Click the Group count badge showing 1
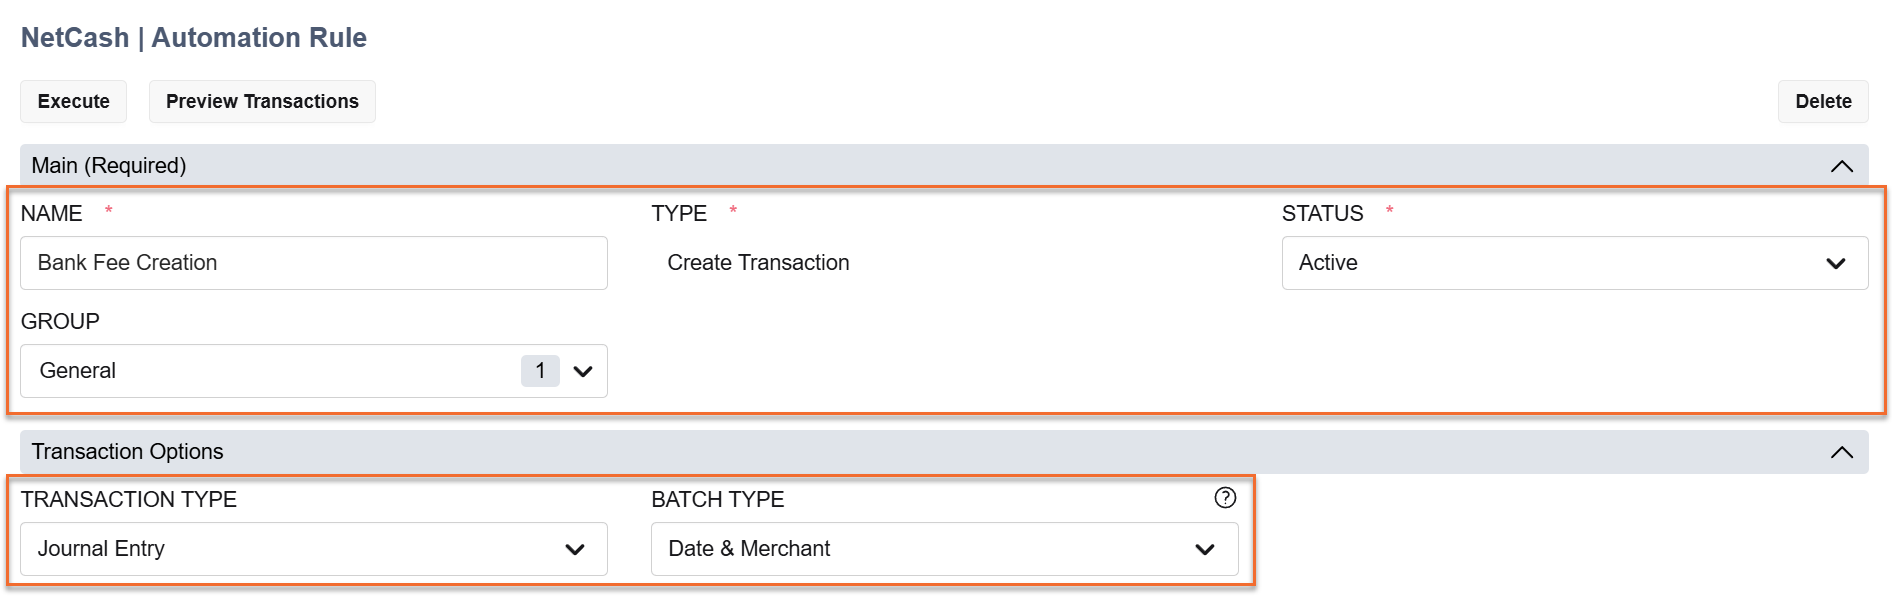This screenshot has height=598, width=1892. point(540,371)
